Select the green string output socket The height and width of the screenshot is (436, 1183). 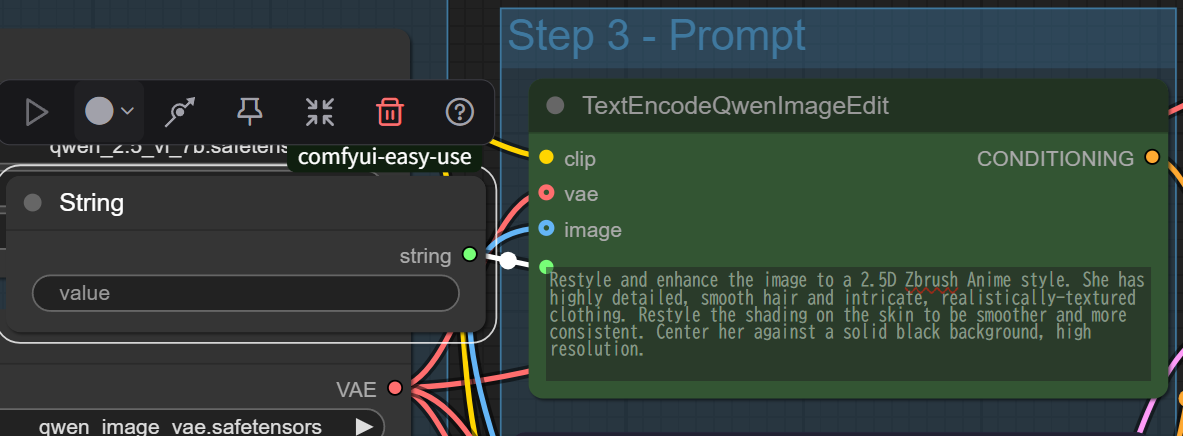click(x=469, y=255)
